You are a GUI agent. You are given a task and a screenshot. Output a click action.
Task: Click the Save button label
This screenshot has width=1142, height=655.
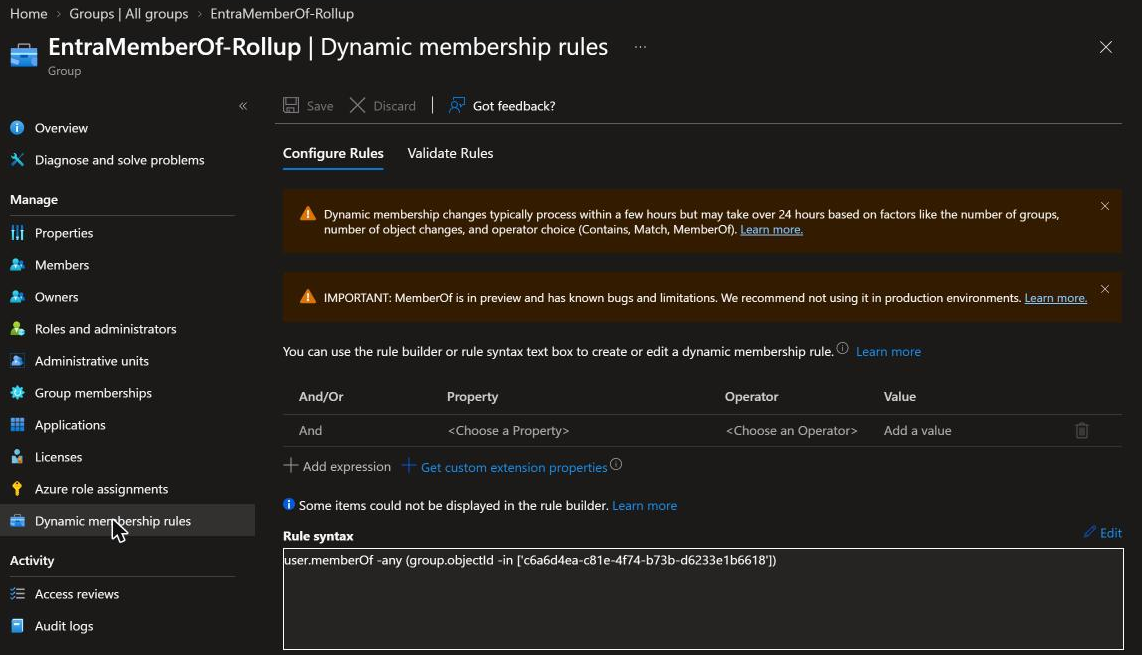point(320,106)
